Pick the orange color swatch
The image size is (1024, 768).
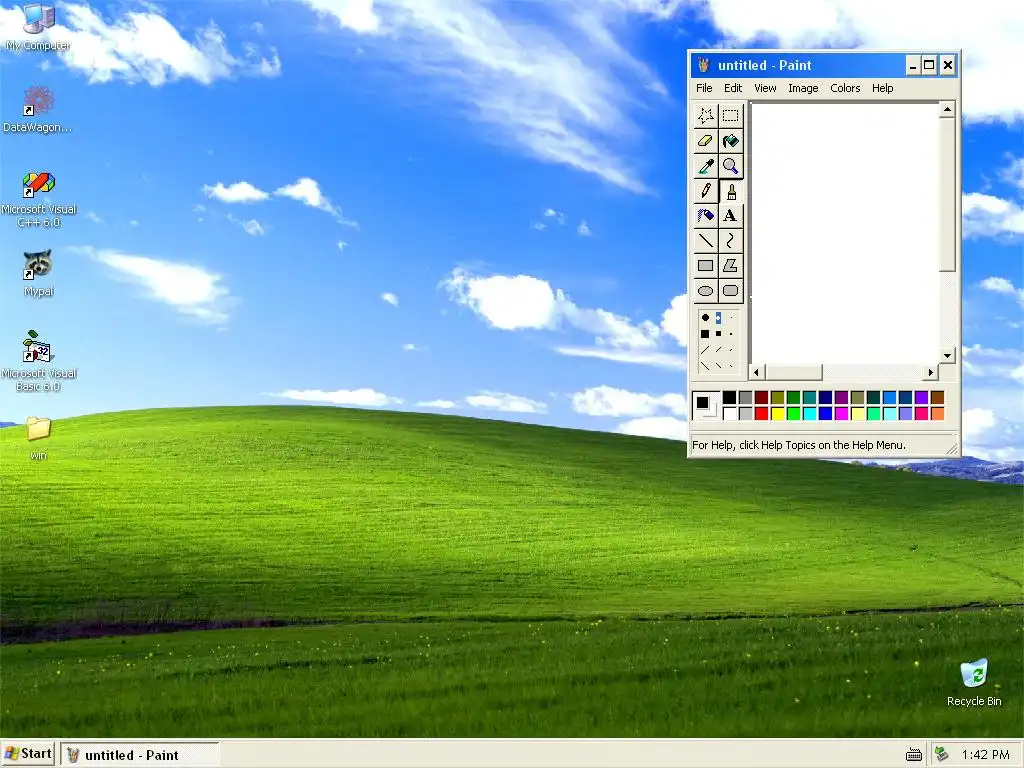(937, 413)
